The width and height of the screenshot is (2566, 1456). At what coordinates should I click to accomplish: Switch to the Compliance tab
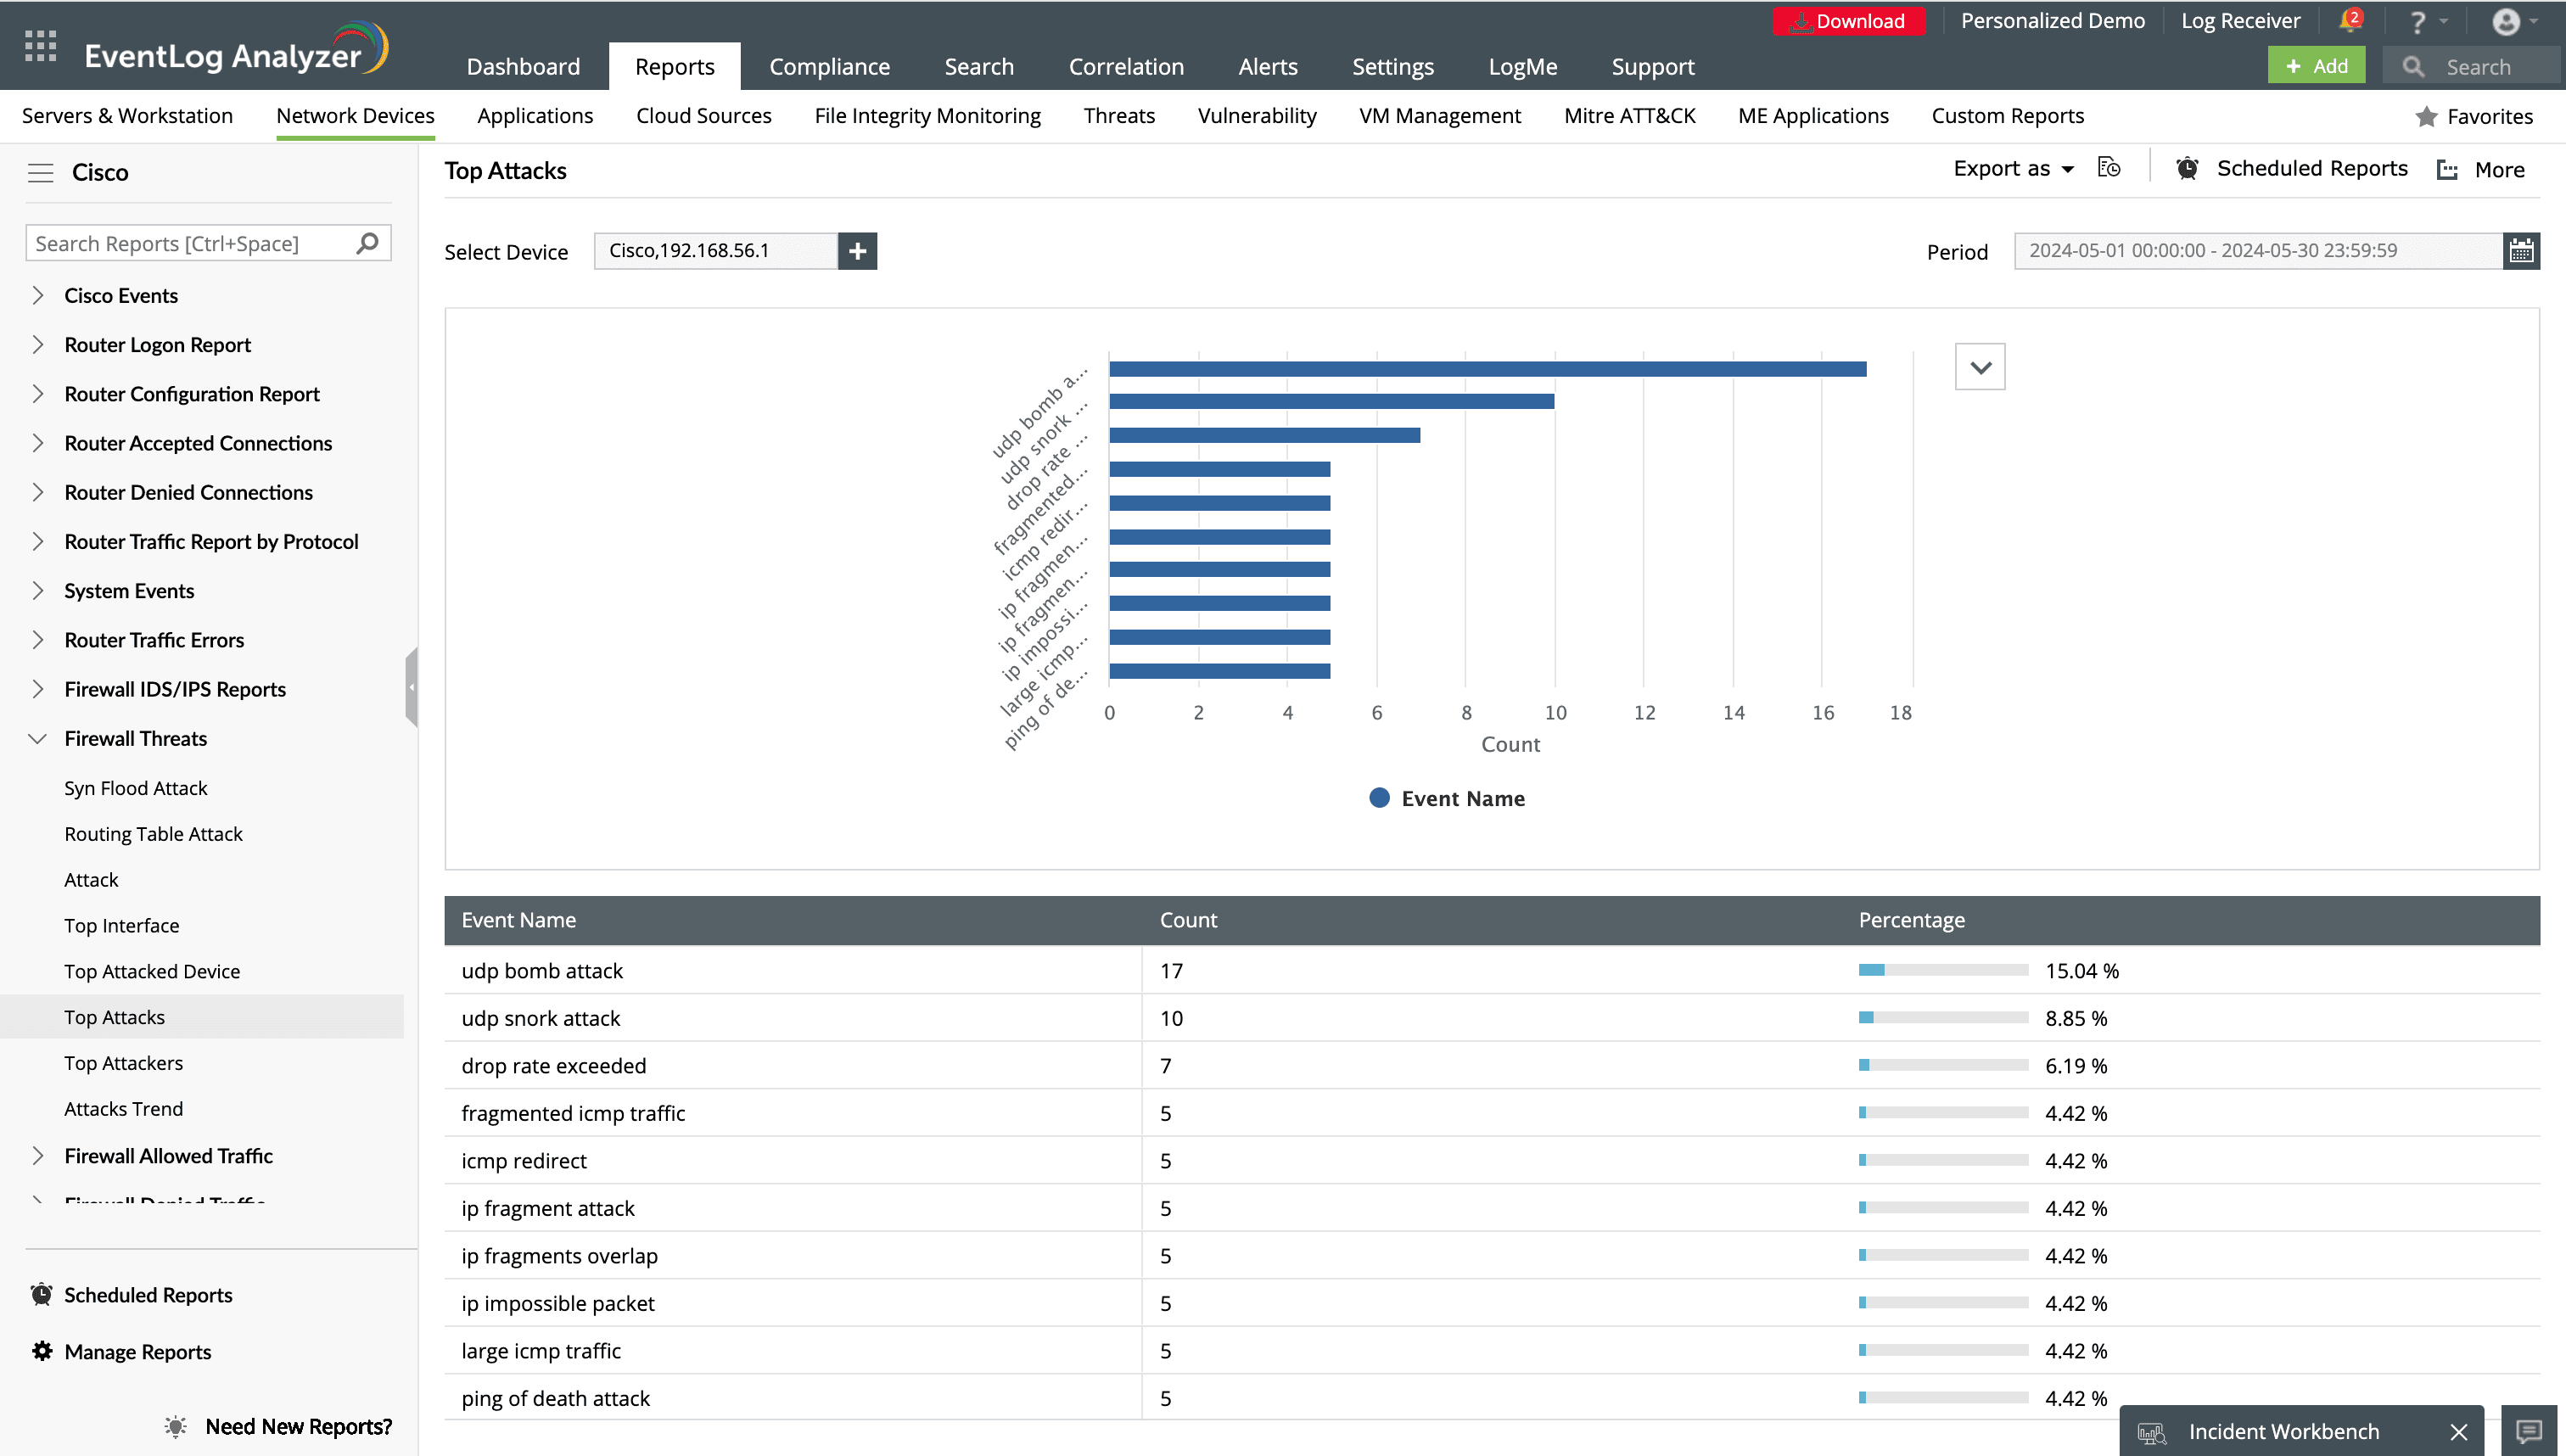(829, 67)
